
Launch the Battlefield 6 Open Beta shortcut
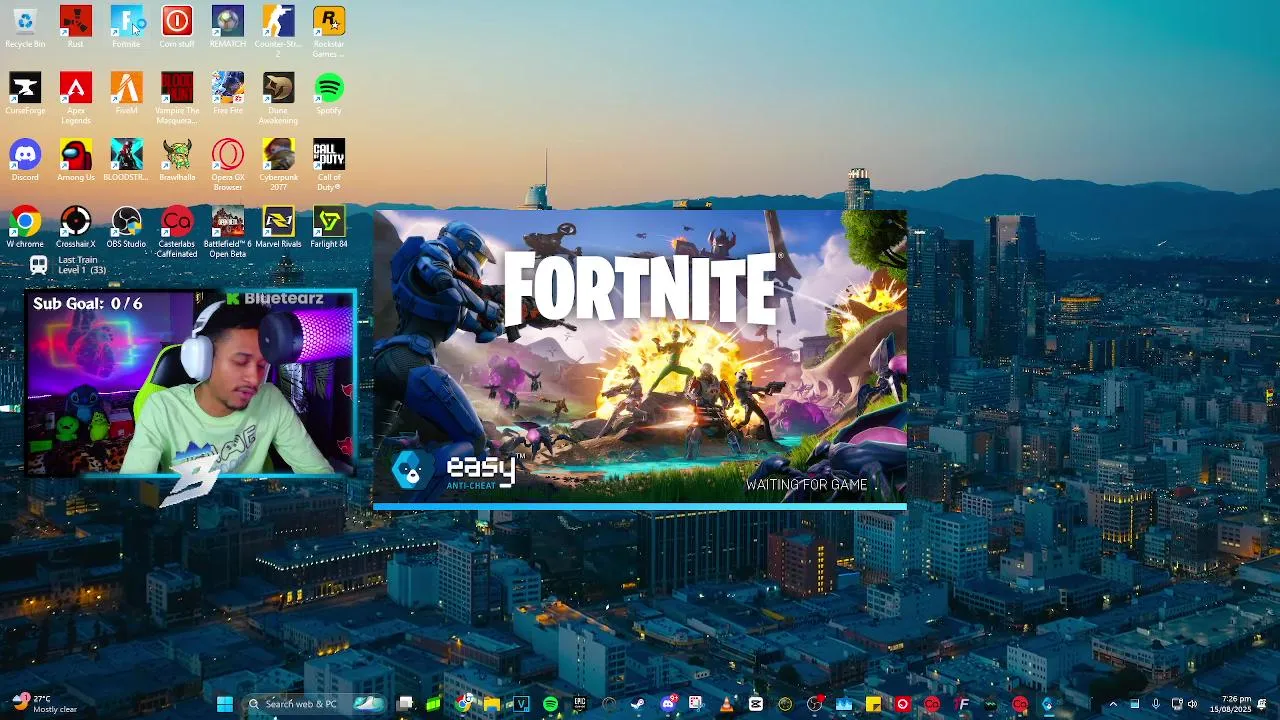(x=227, y=231)
